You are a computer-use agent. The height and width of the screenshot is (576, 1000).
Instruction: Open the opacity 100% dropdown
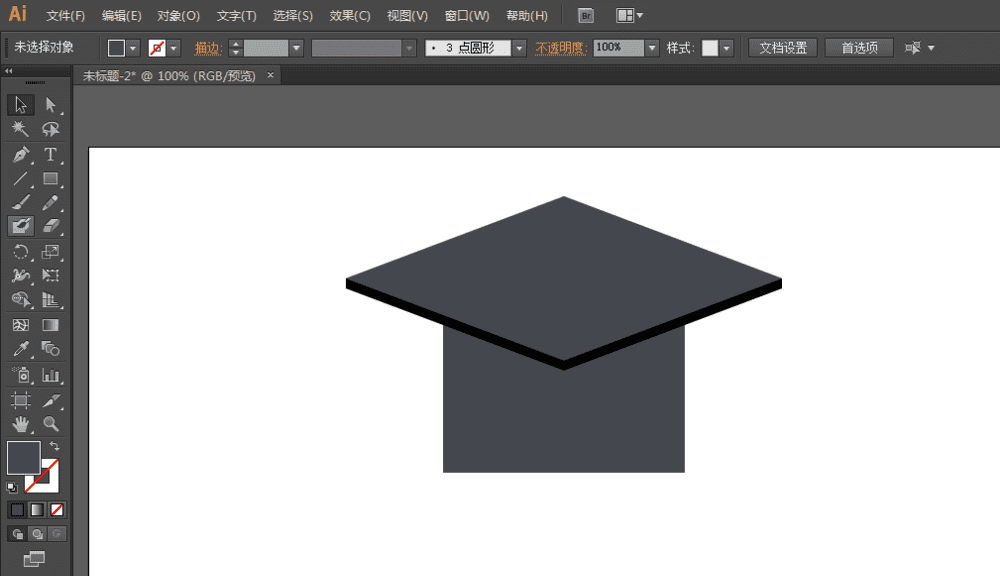tap(652, 48)
